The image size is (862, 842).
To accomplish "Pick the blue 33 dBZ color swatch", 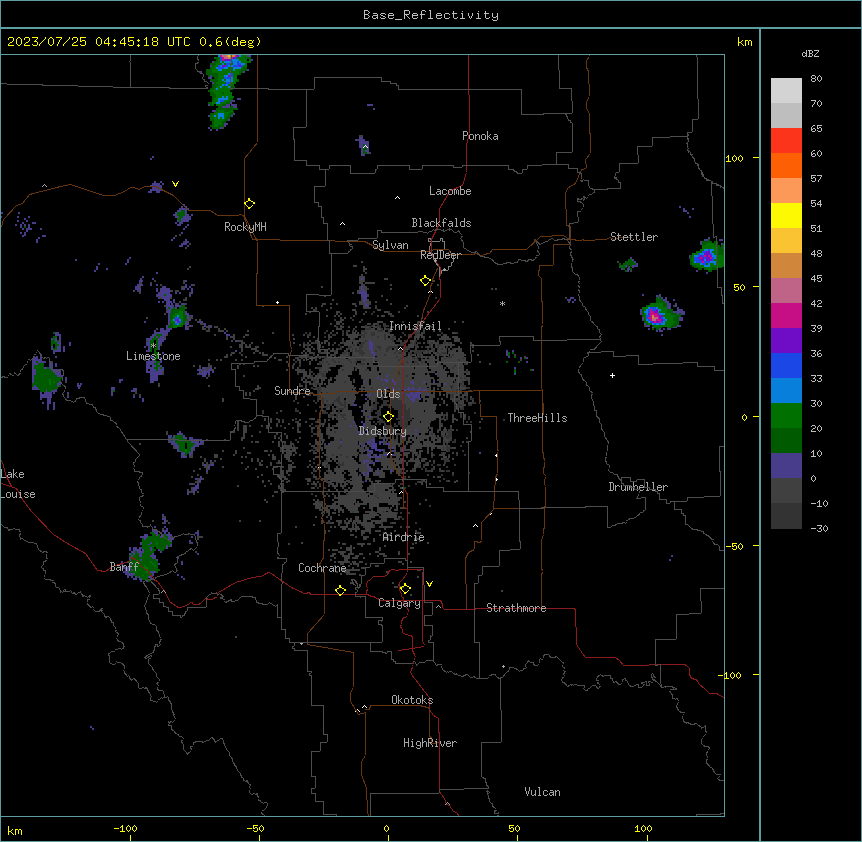I will pos(786,365).
